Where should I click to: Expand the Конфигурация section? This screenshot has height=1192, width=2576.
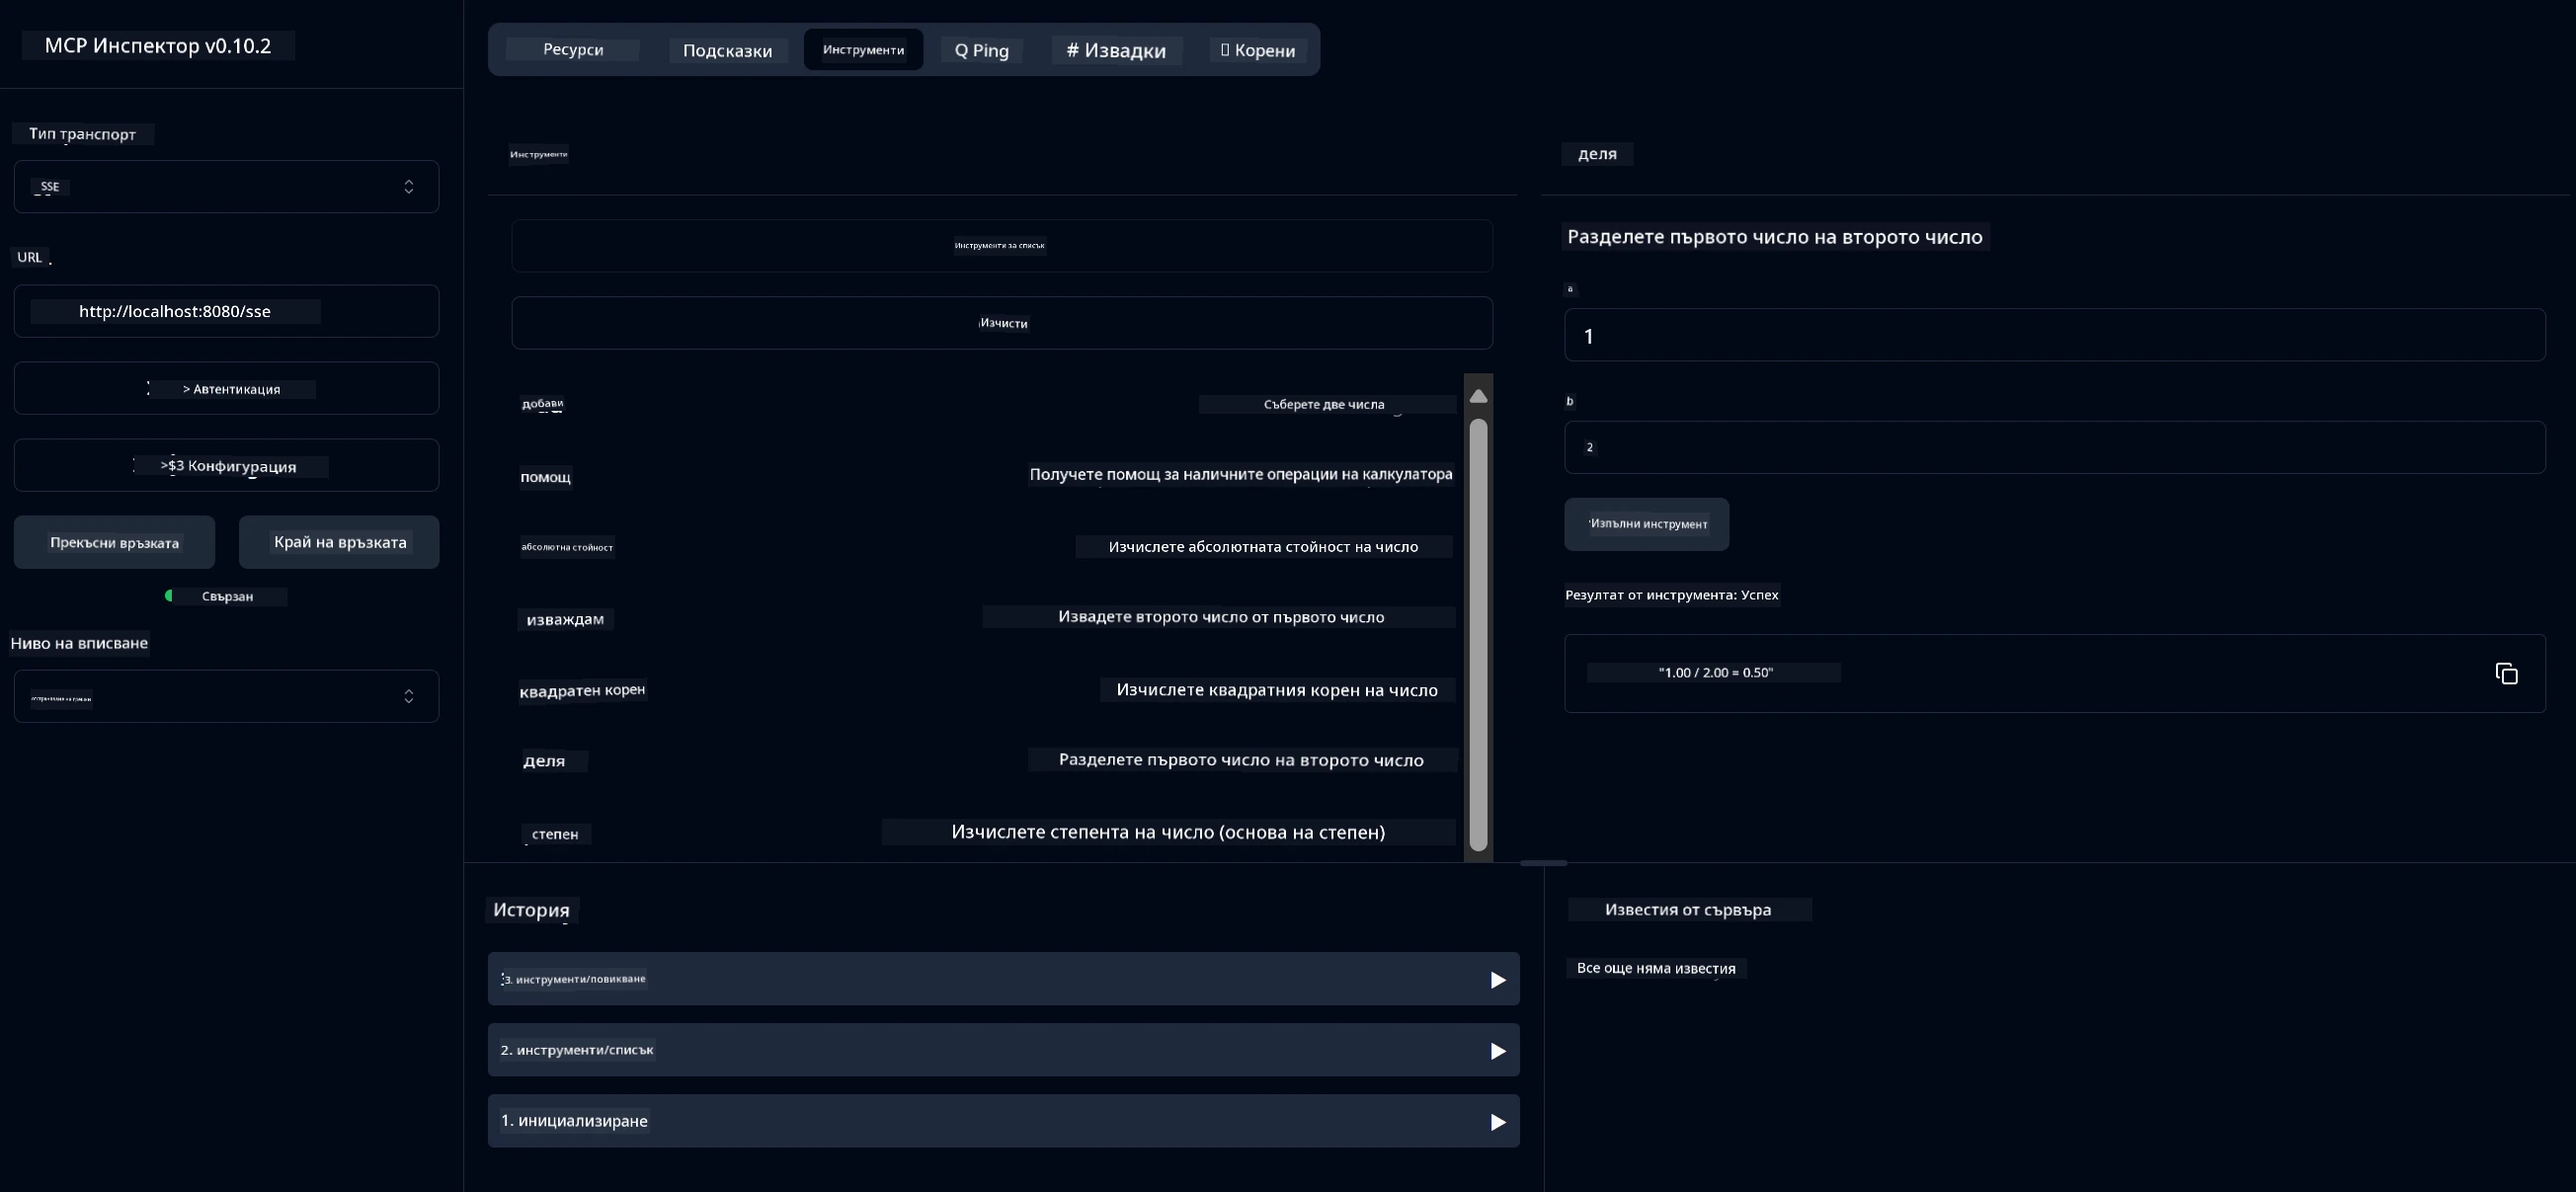[x=226, y=466]
